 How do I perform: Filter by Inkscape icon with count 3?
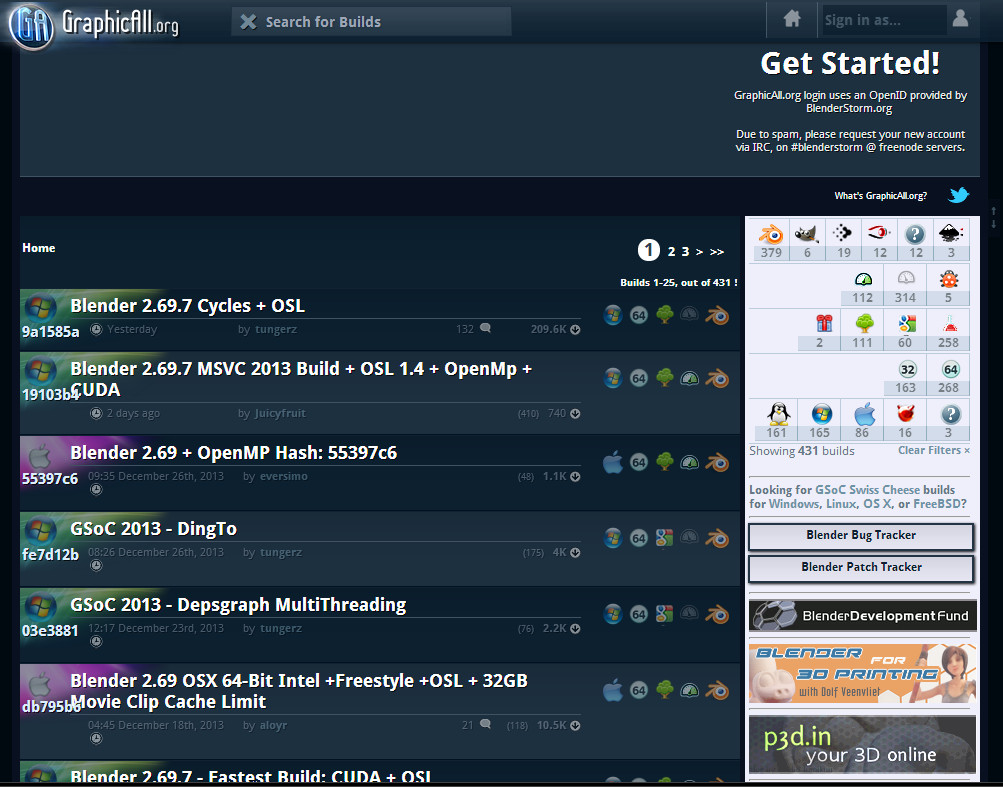pos(951,234)
